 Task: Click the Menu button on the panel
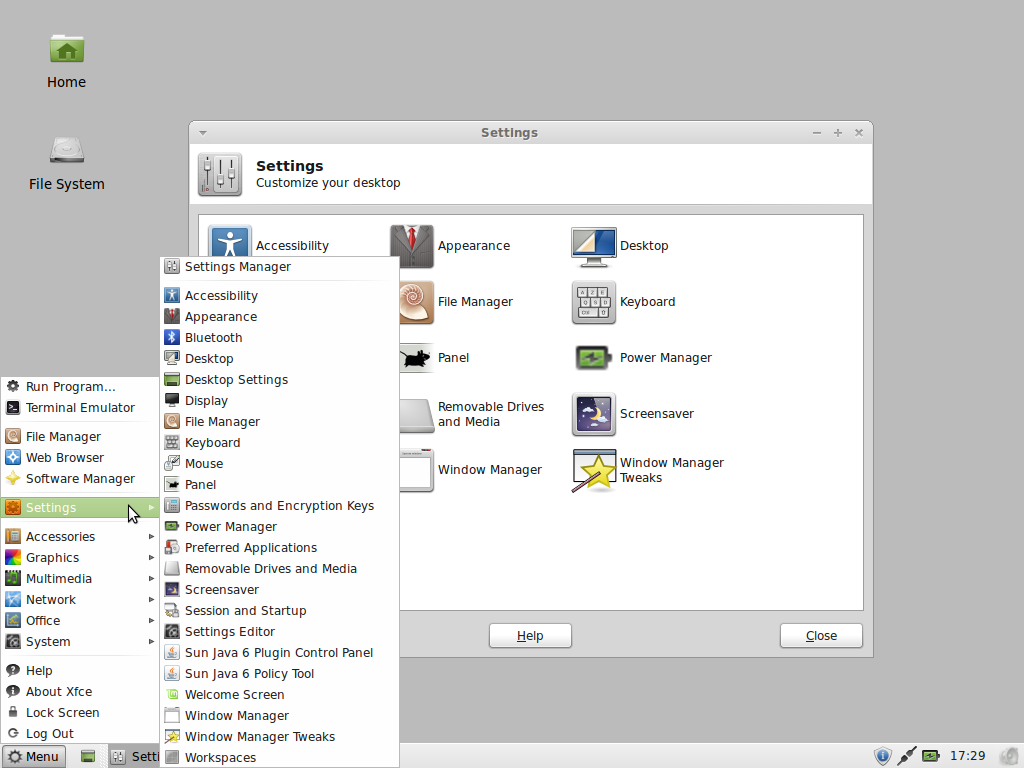coord(34,756)
